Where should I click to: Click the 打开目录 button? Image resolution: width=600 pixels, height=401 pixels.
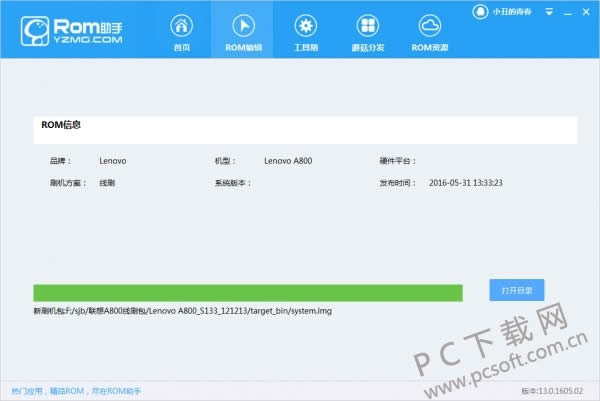click(517, 290)
